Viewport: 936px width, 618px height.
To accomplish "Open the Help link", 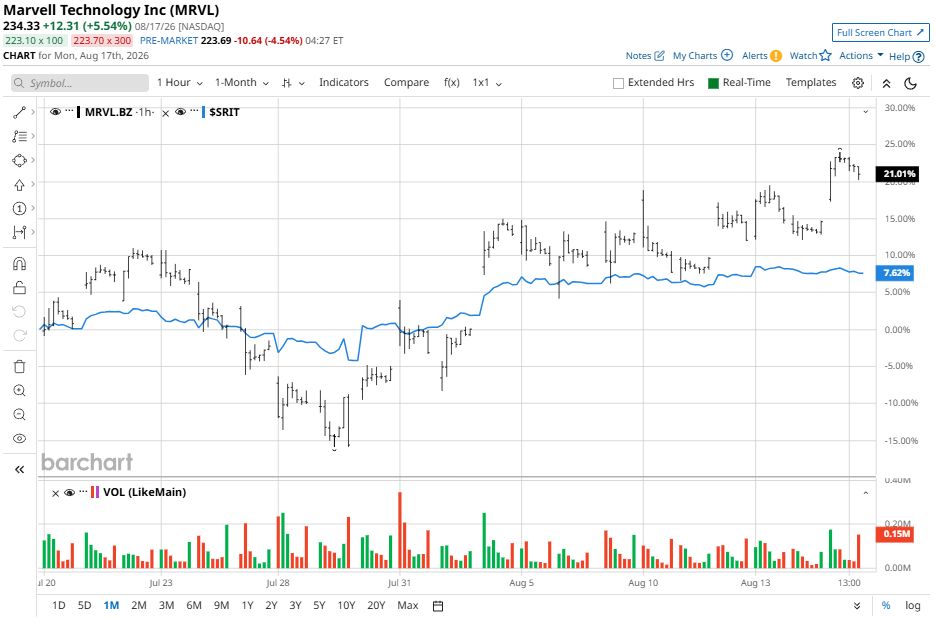I will pos(906,56).
